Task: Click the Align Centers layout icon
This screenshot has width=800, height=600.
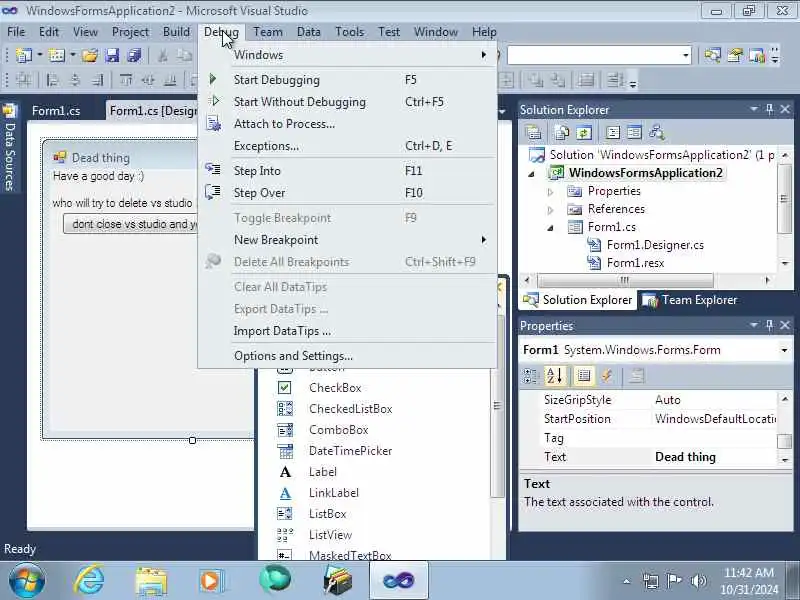Action: [x=75, y=80]
